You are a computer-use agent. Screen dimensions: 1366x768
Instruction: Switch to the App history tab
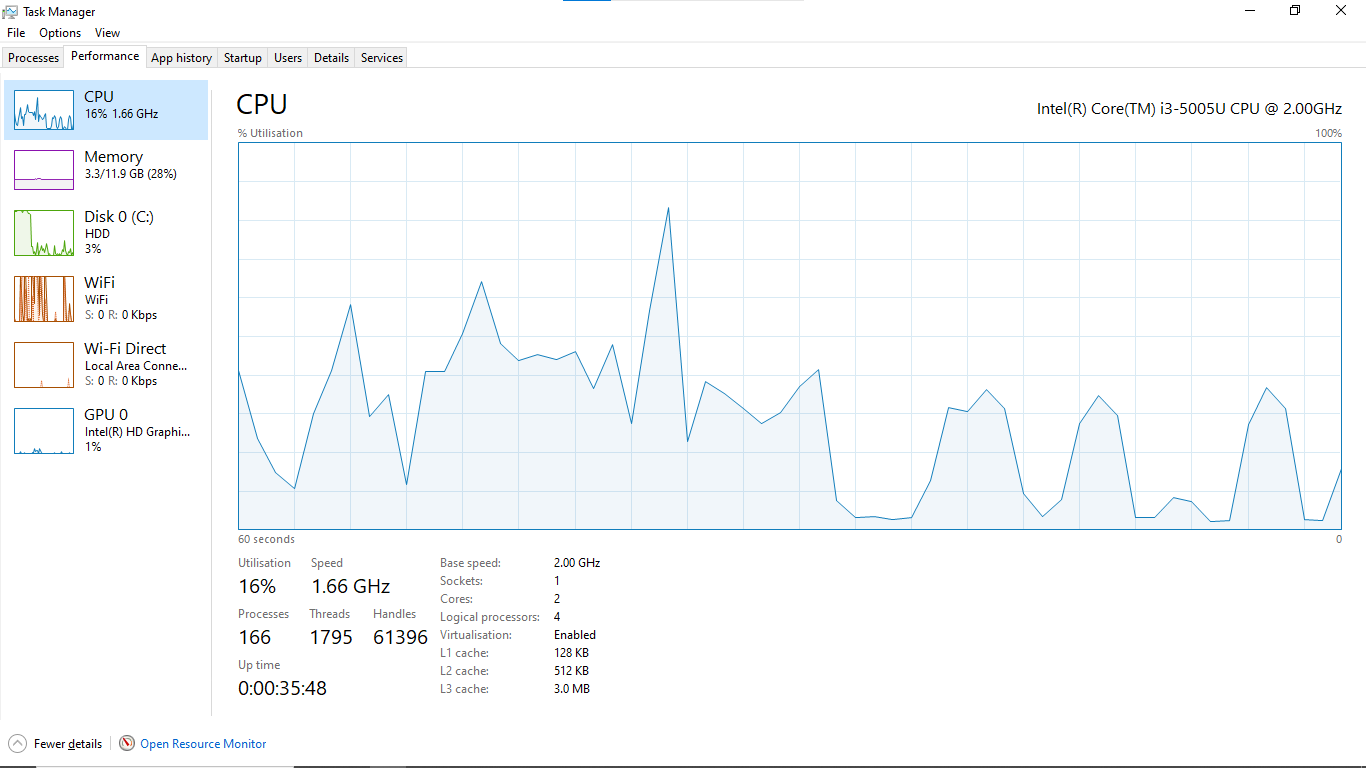coord(182,58)
